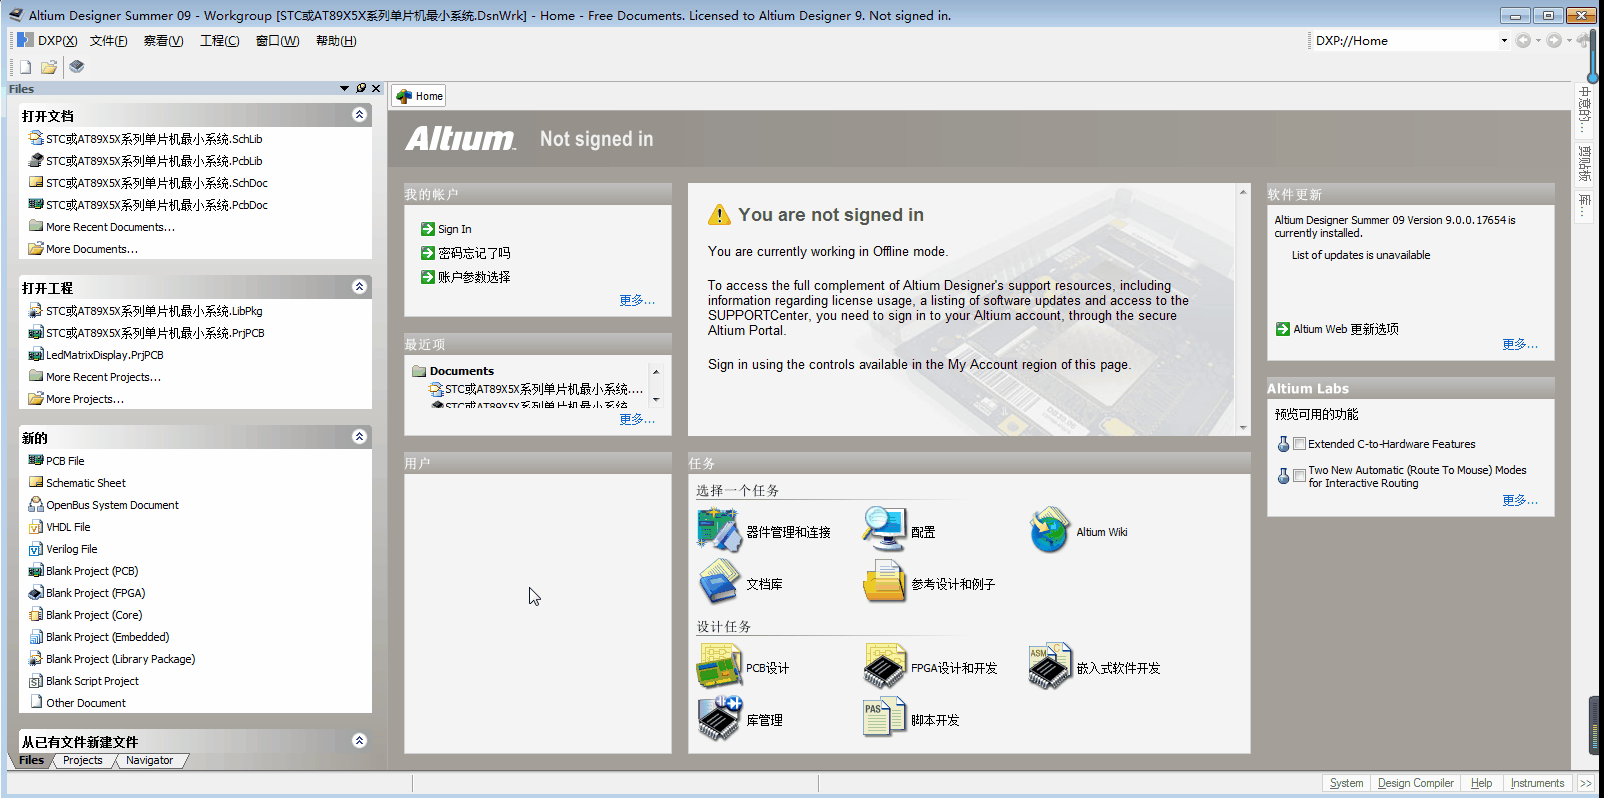This screenshot has width=1604, height=798.
Task: Open the 库管理 task icon
Action: coord(718,718)
